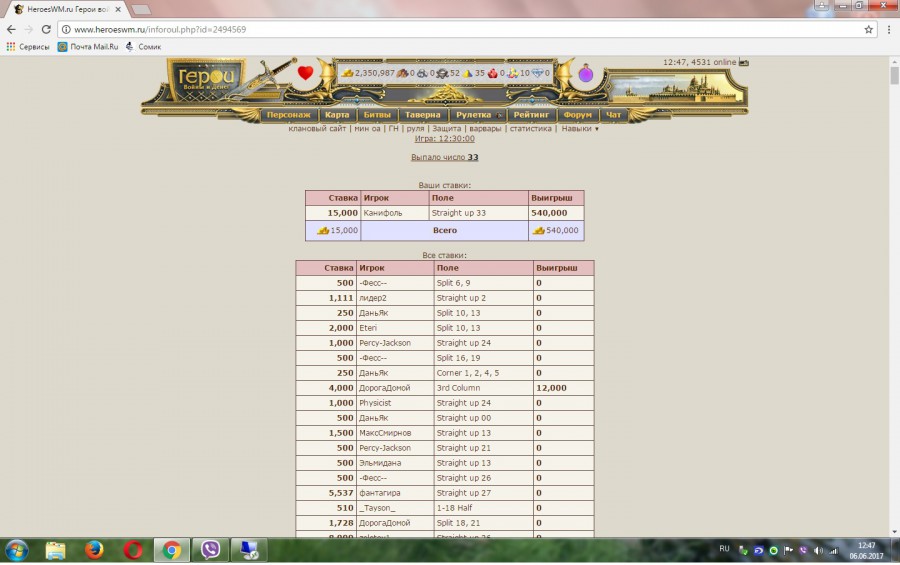Click the статистика link
This screenshot has height=565, width=900.
click(x=530, y=128)
